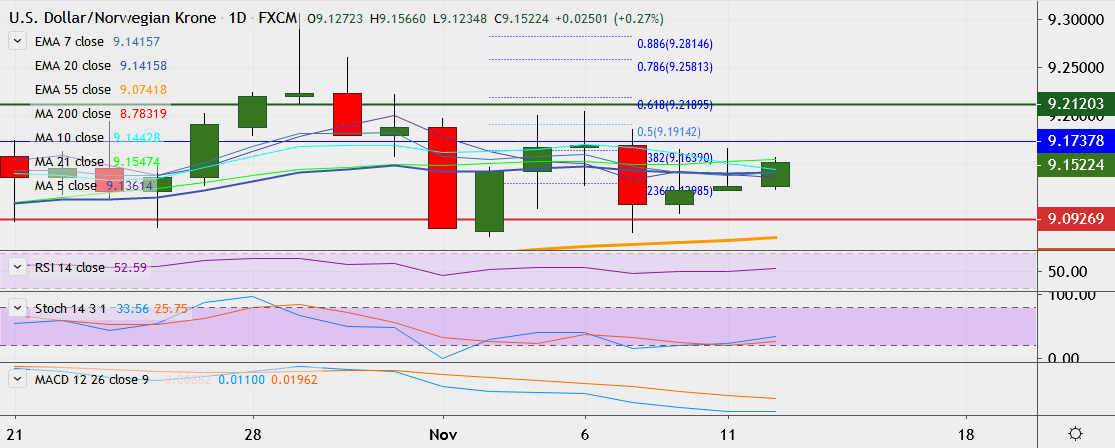Viewport: 1115px width, 448px height.
Task: Click the 0.786(9.25813) Fibonacci level label
Action: point(675,68)
